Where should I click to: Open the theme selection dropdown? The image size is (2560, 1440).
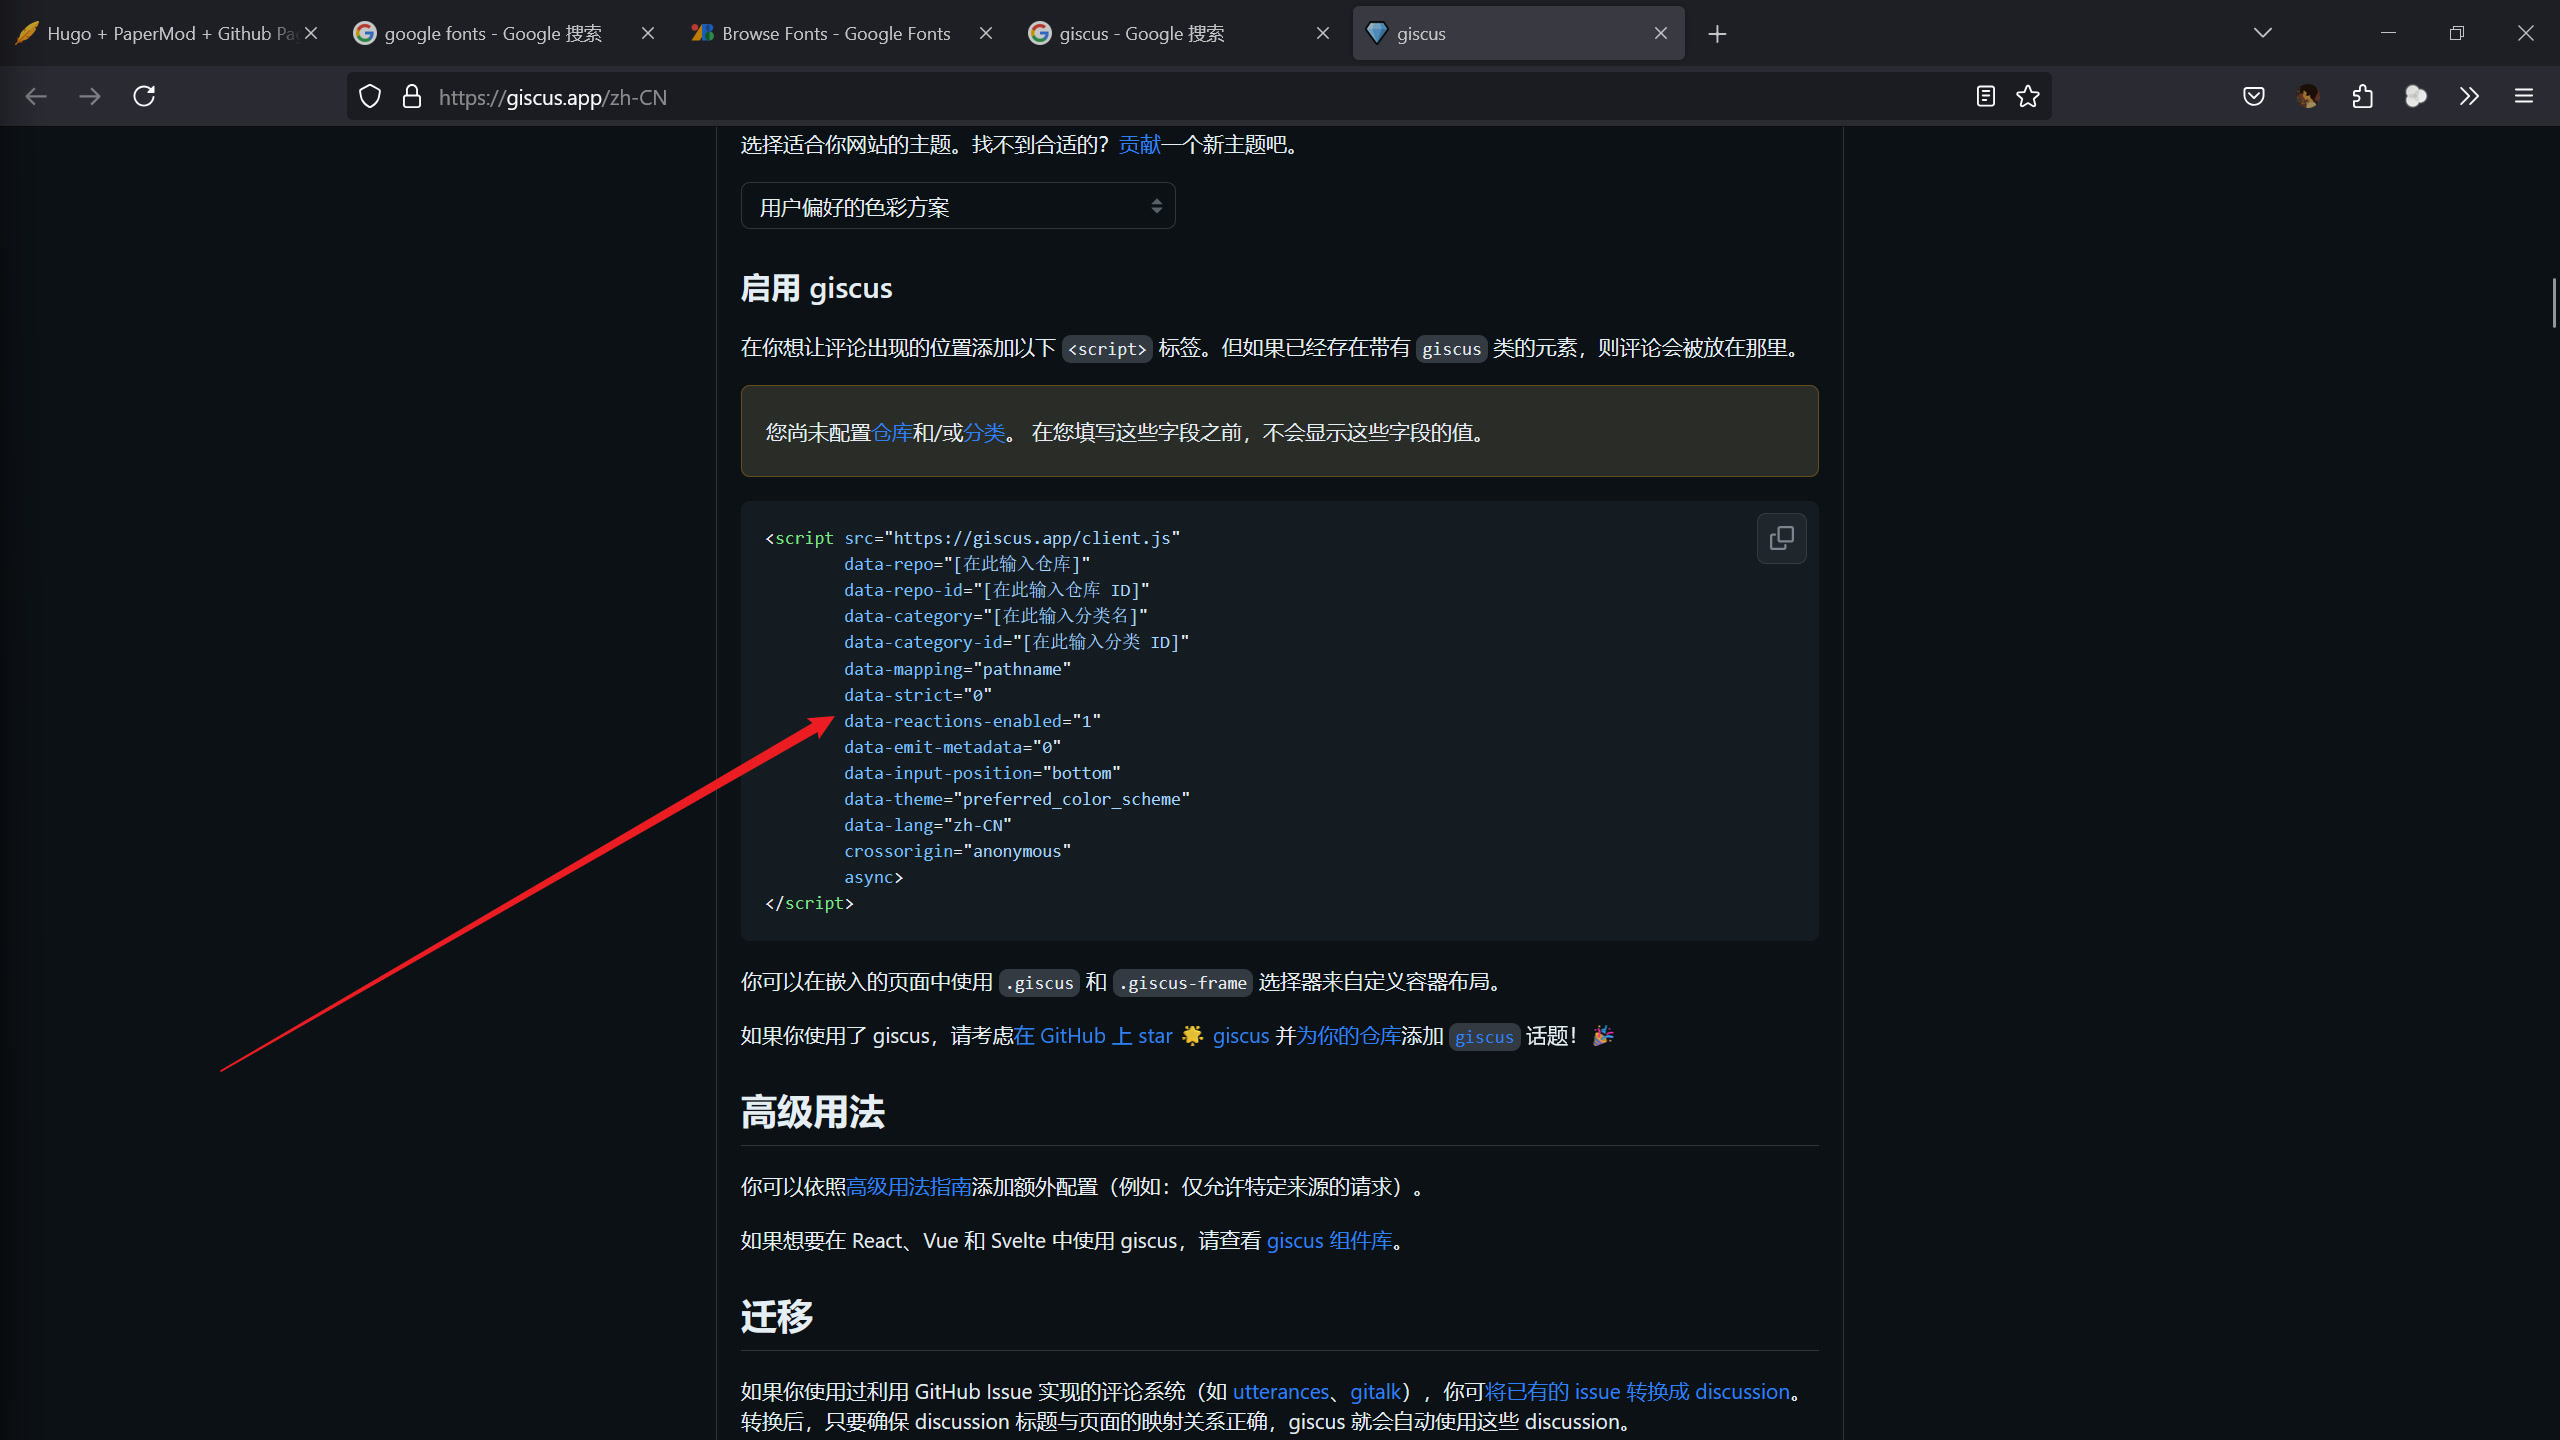(958, 206)
